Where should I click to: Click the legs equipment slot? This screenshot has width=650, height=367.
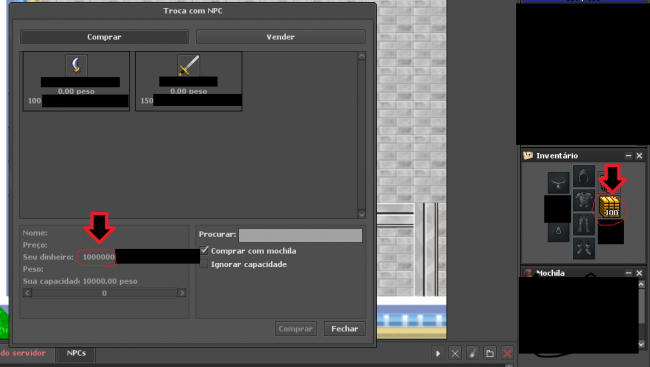pos(584,224)
